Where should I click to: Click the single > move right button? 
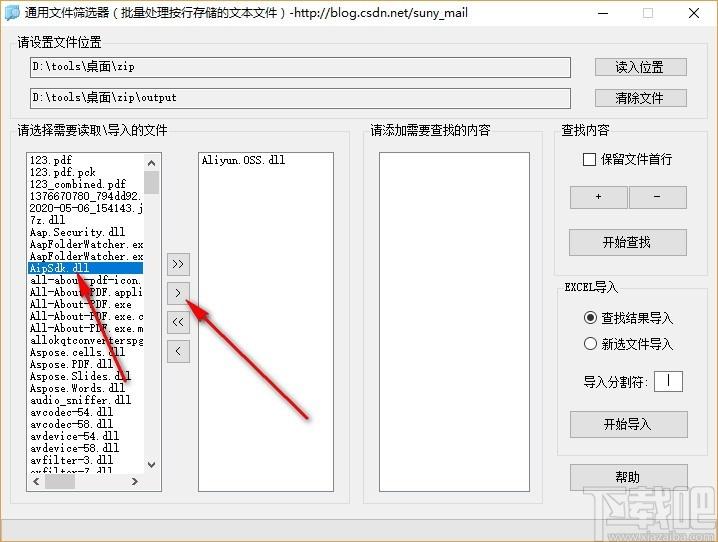178,293
